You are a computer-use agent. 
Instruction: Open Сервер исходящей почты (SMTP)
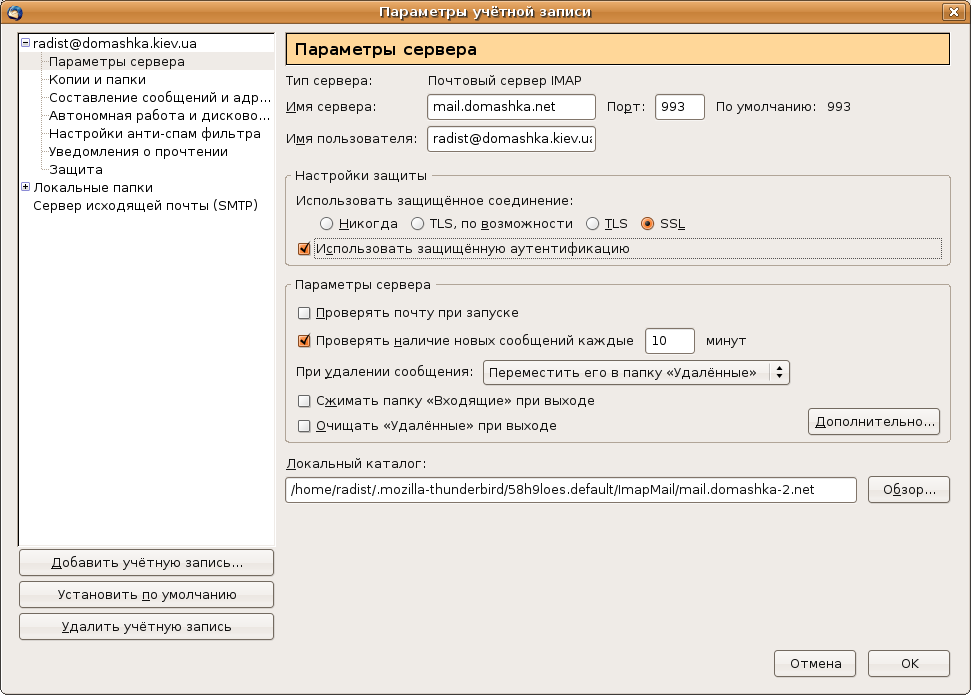tap(145, 206)
